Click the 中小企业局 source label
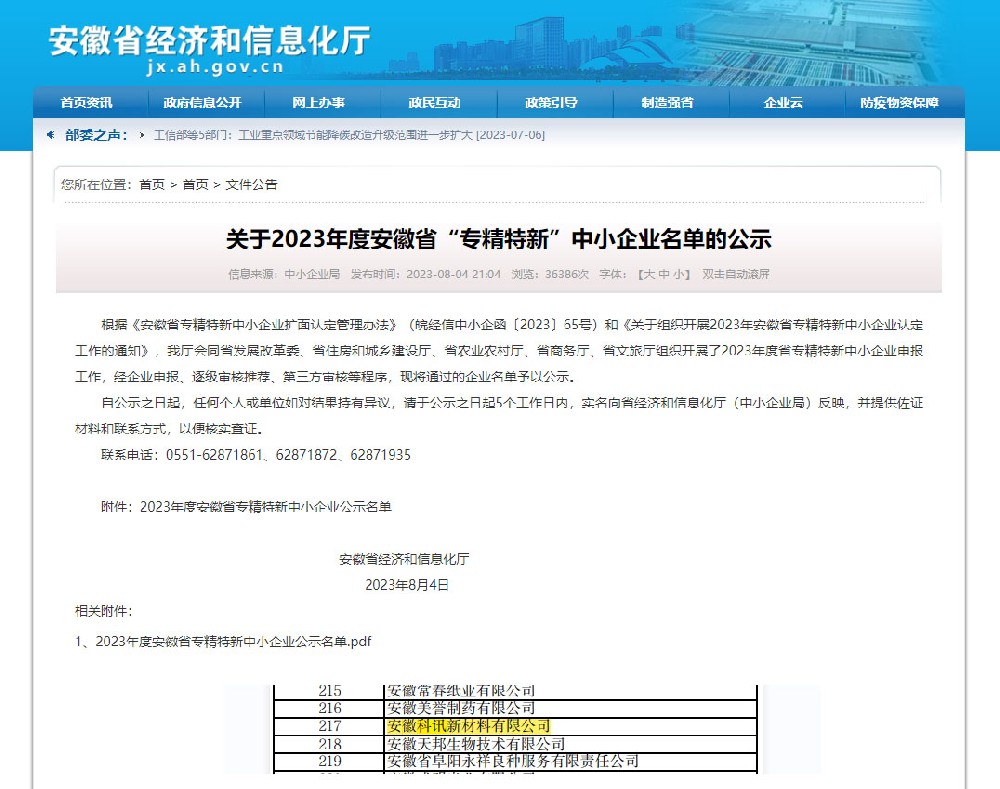The image size is (1000, 789). pos(312,274)
